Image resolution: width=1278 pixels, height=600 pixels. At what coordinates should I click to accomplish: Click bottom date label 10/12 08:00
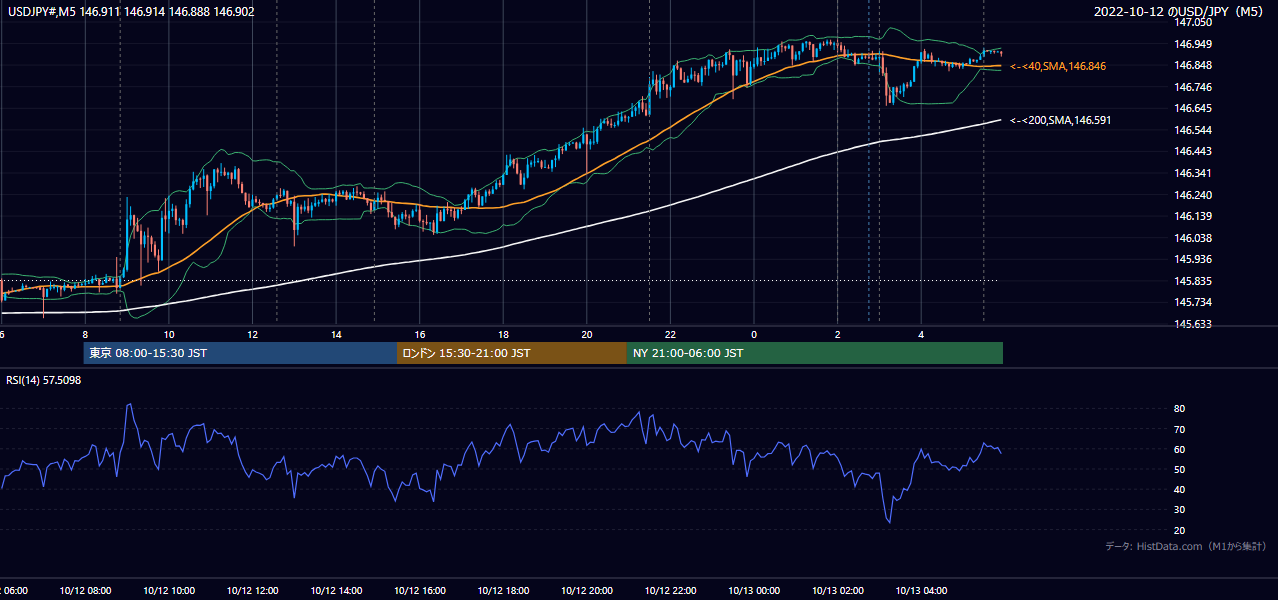coord(85,591)
